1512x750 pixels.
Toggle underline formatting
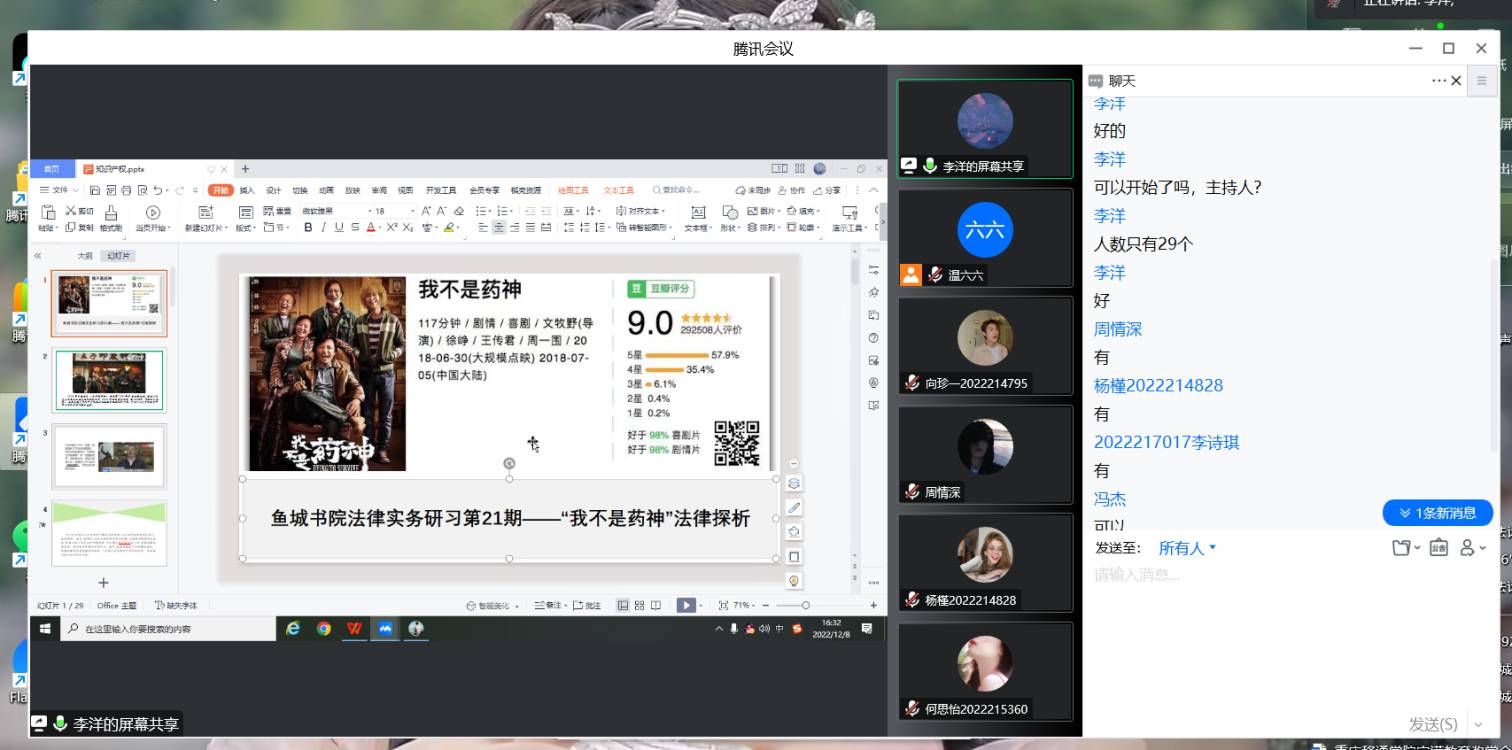(x=339, y=228)
